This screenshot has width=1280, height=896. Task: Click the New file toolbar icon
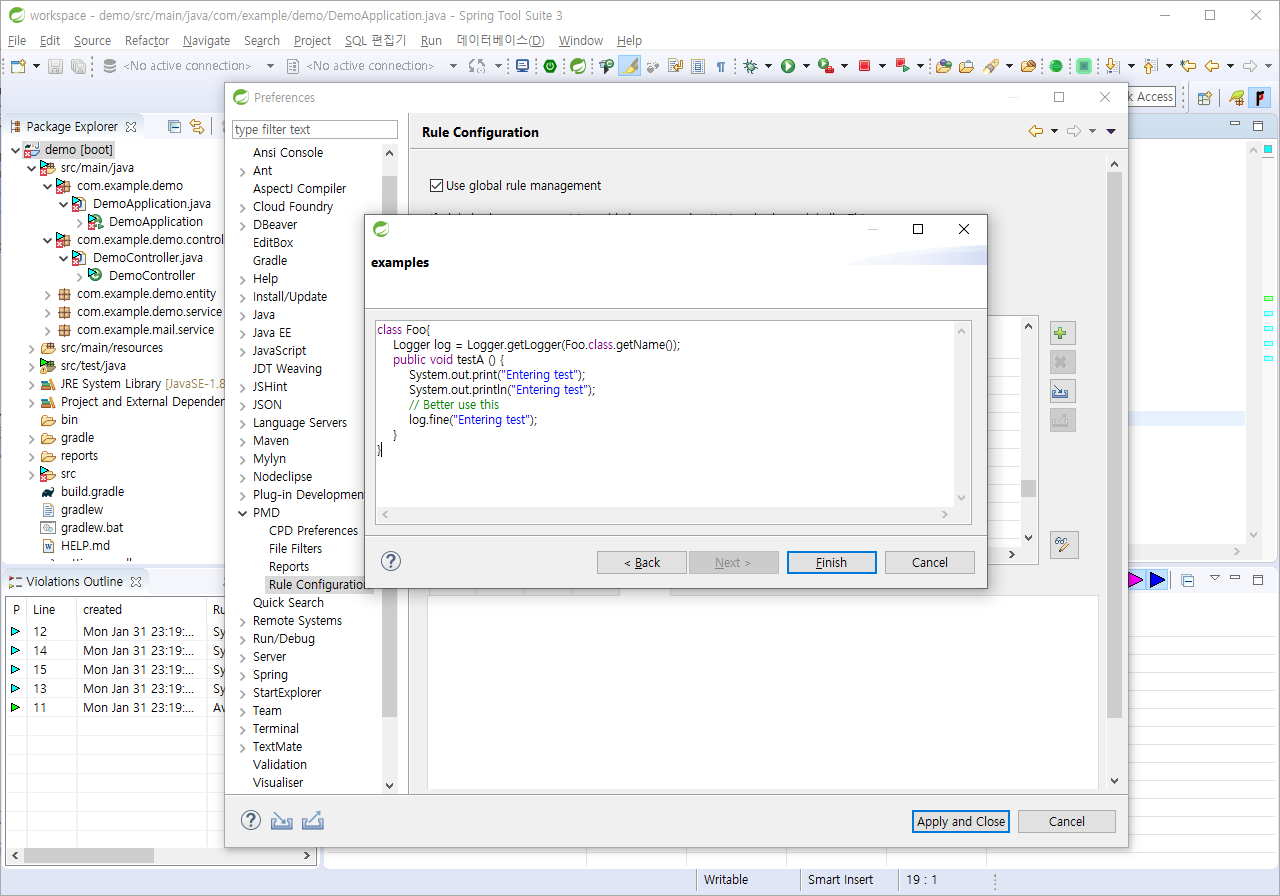[18, 66]
